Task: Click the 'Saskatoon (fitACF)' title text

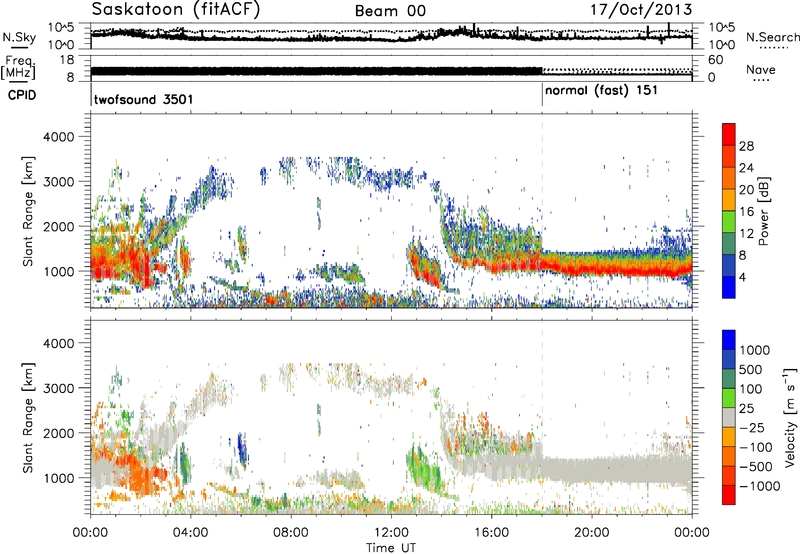Action: click(176, 10)
